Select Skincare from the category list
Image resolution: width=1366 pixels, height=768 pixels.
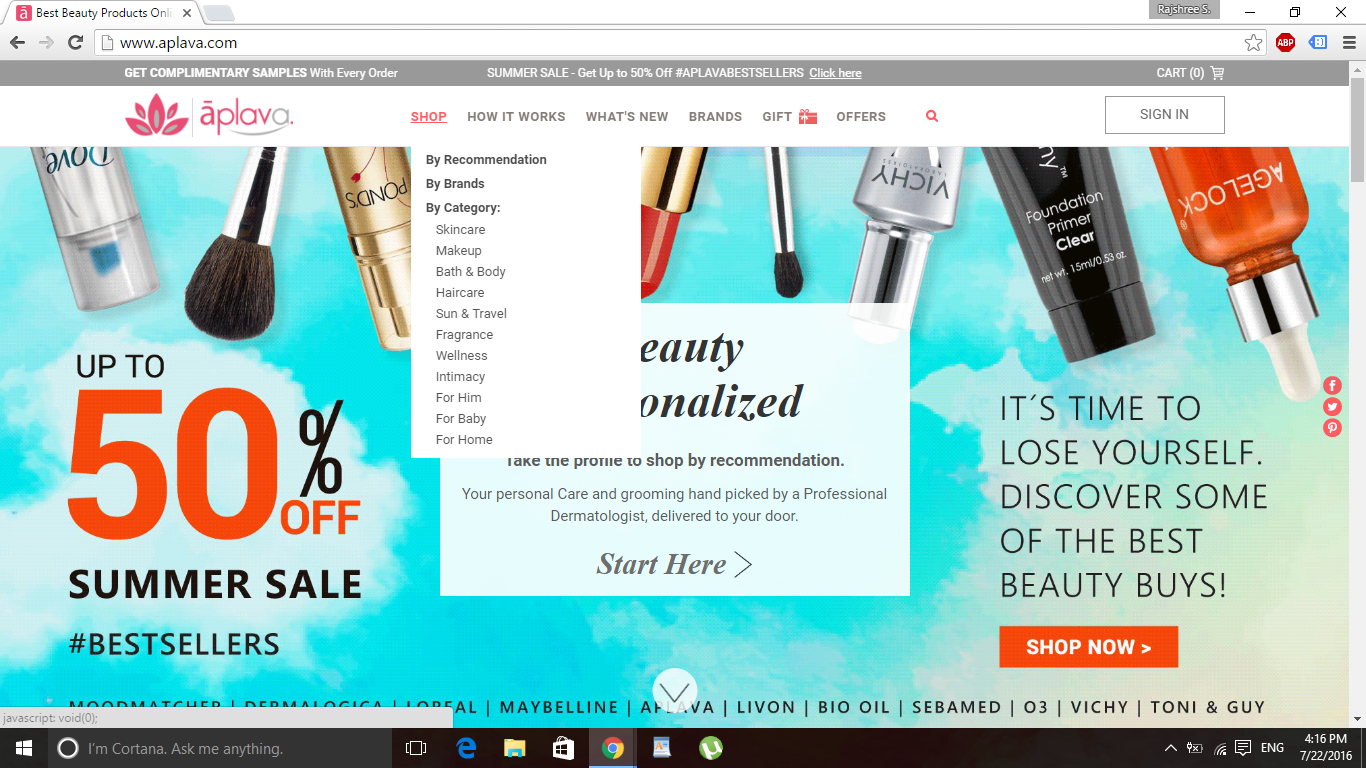click(460, 230)
